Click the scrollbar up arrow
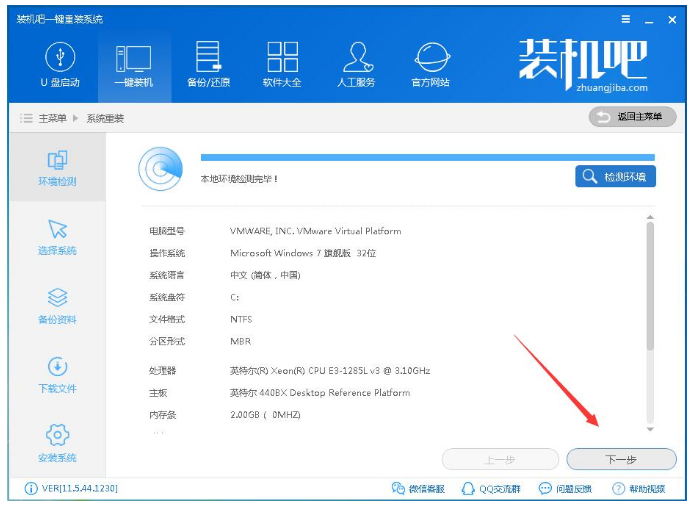694x506 pixels. click(650, 217)
